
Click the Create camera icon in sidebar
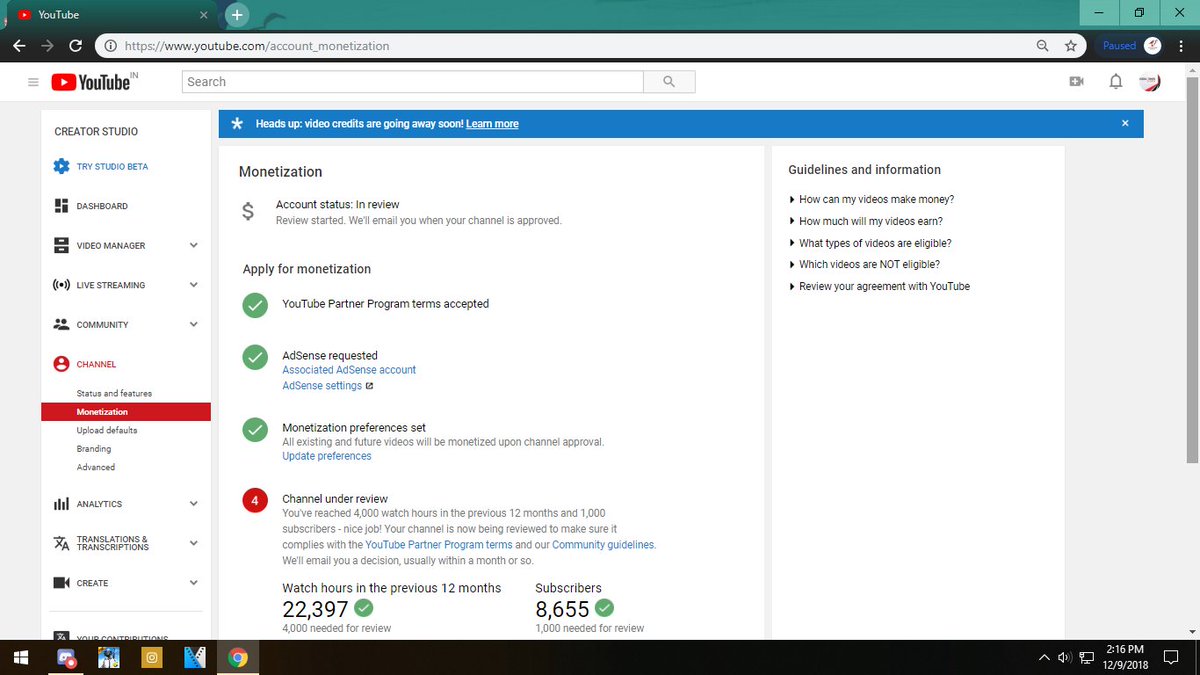[x=61, y=583]
